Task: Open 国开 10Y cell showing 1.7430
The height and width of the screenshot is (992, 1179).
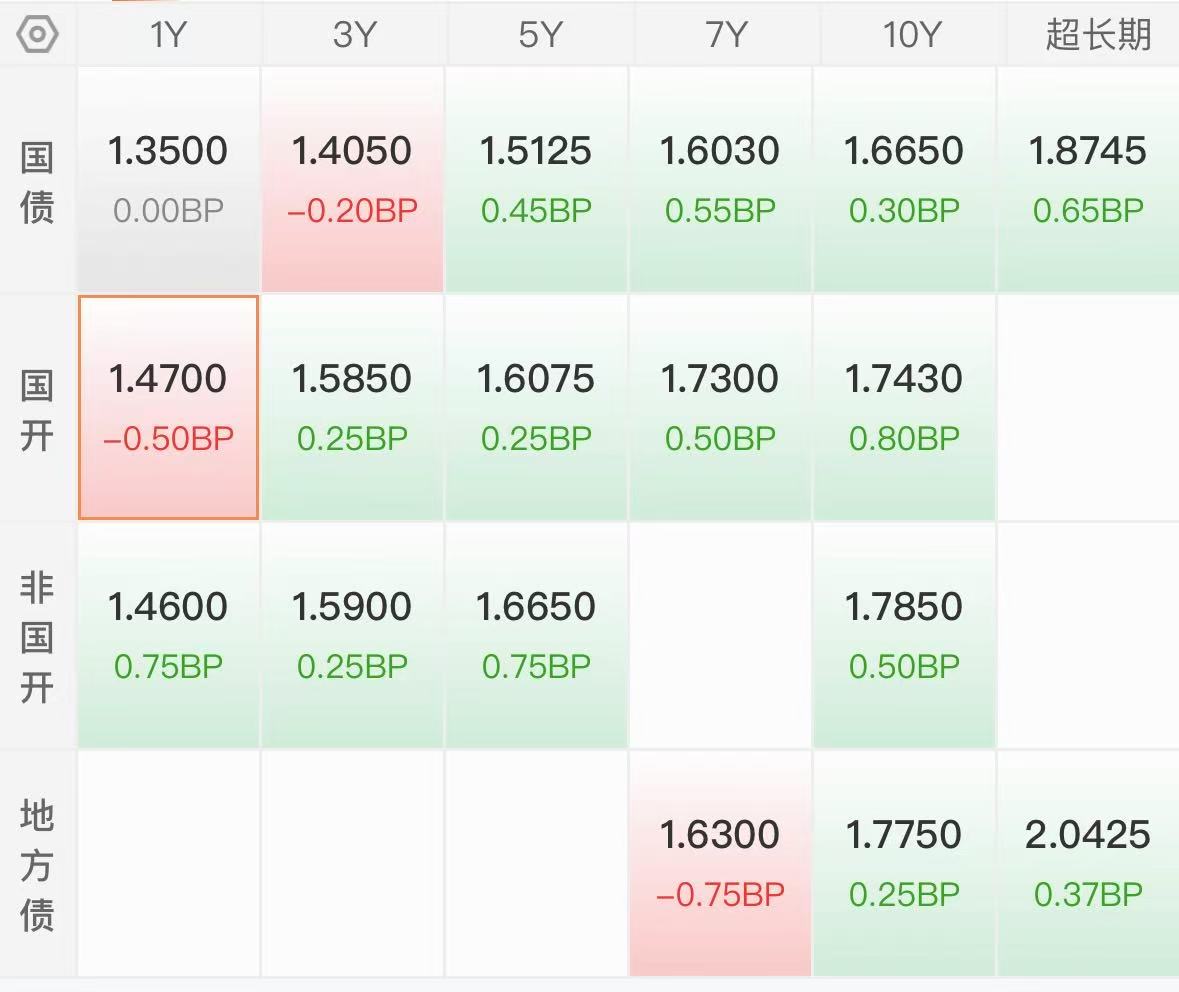Action: tap(904, 407)
